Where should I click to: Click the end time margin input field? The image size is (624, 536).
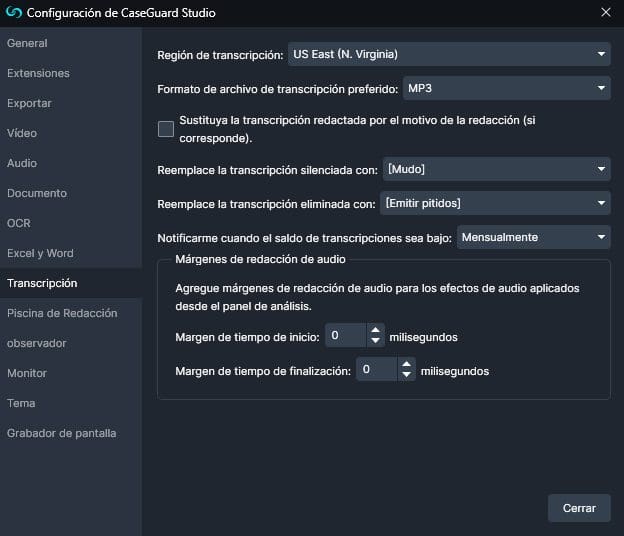click(x=376, y=369)
